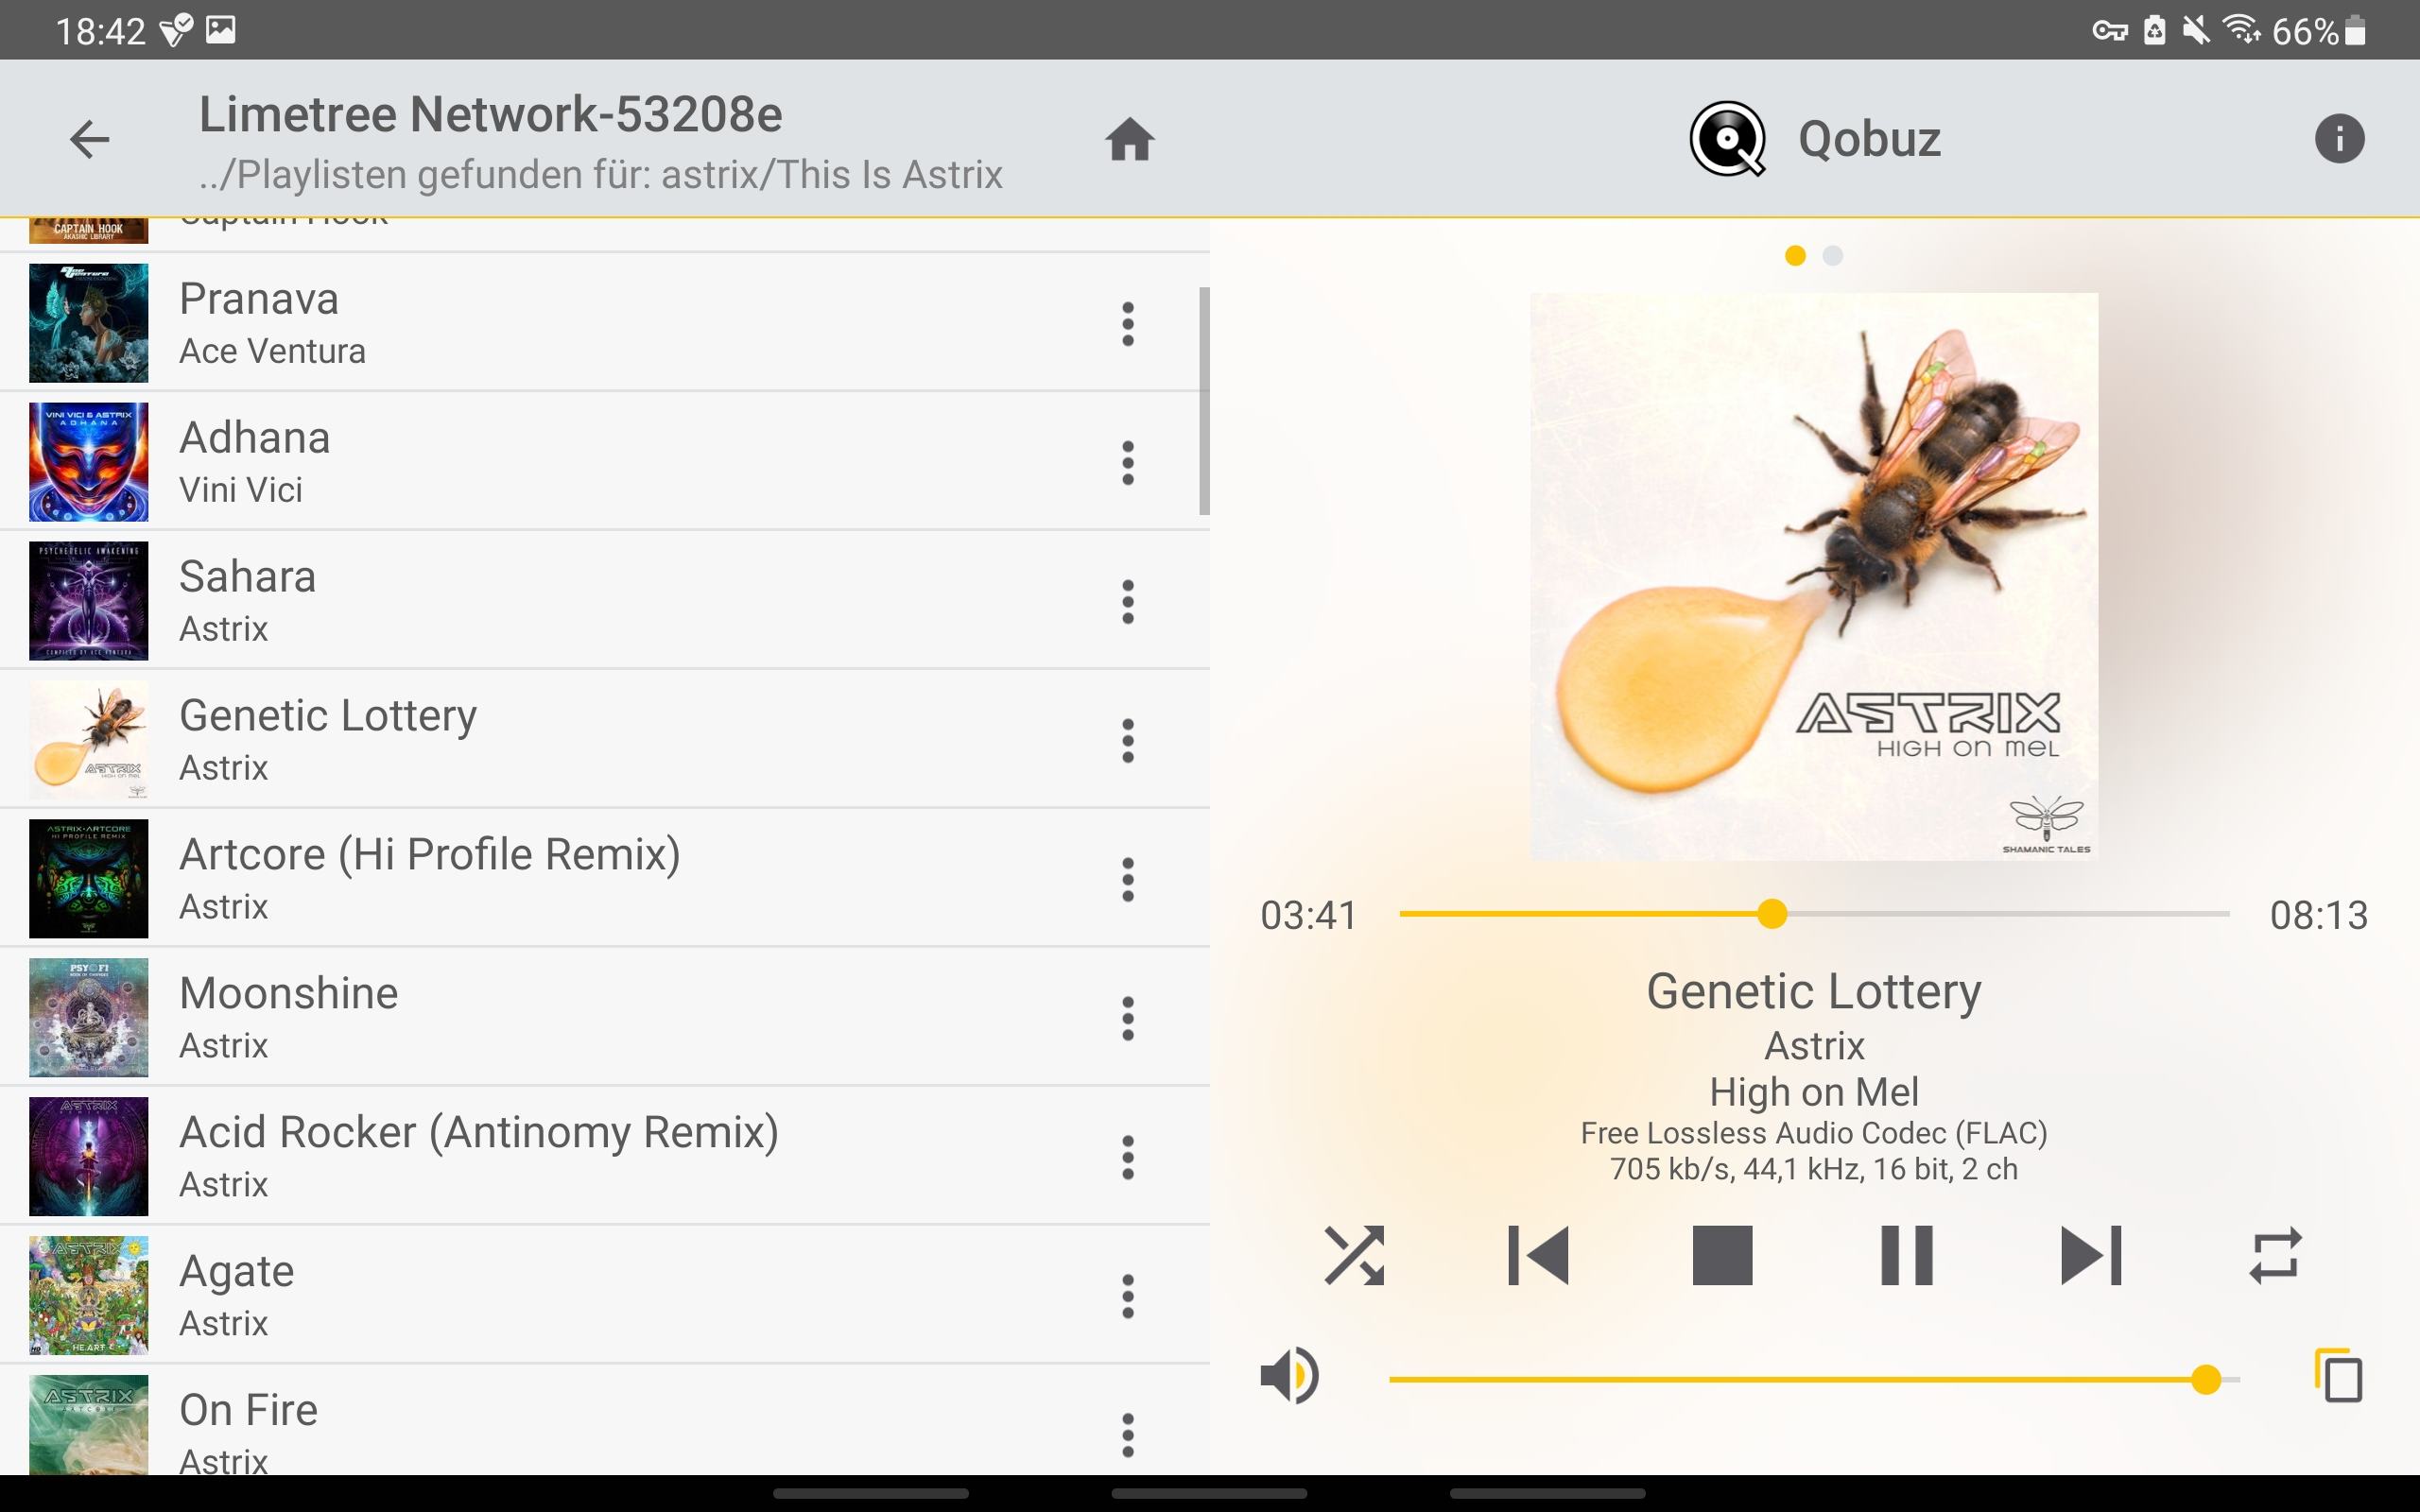The height and width of the screenshot is (1512, 2420).
Task: Pause the current track
Action: (x=1906, y=1255)
